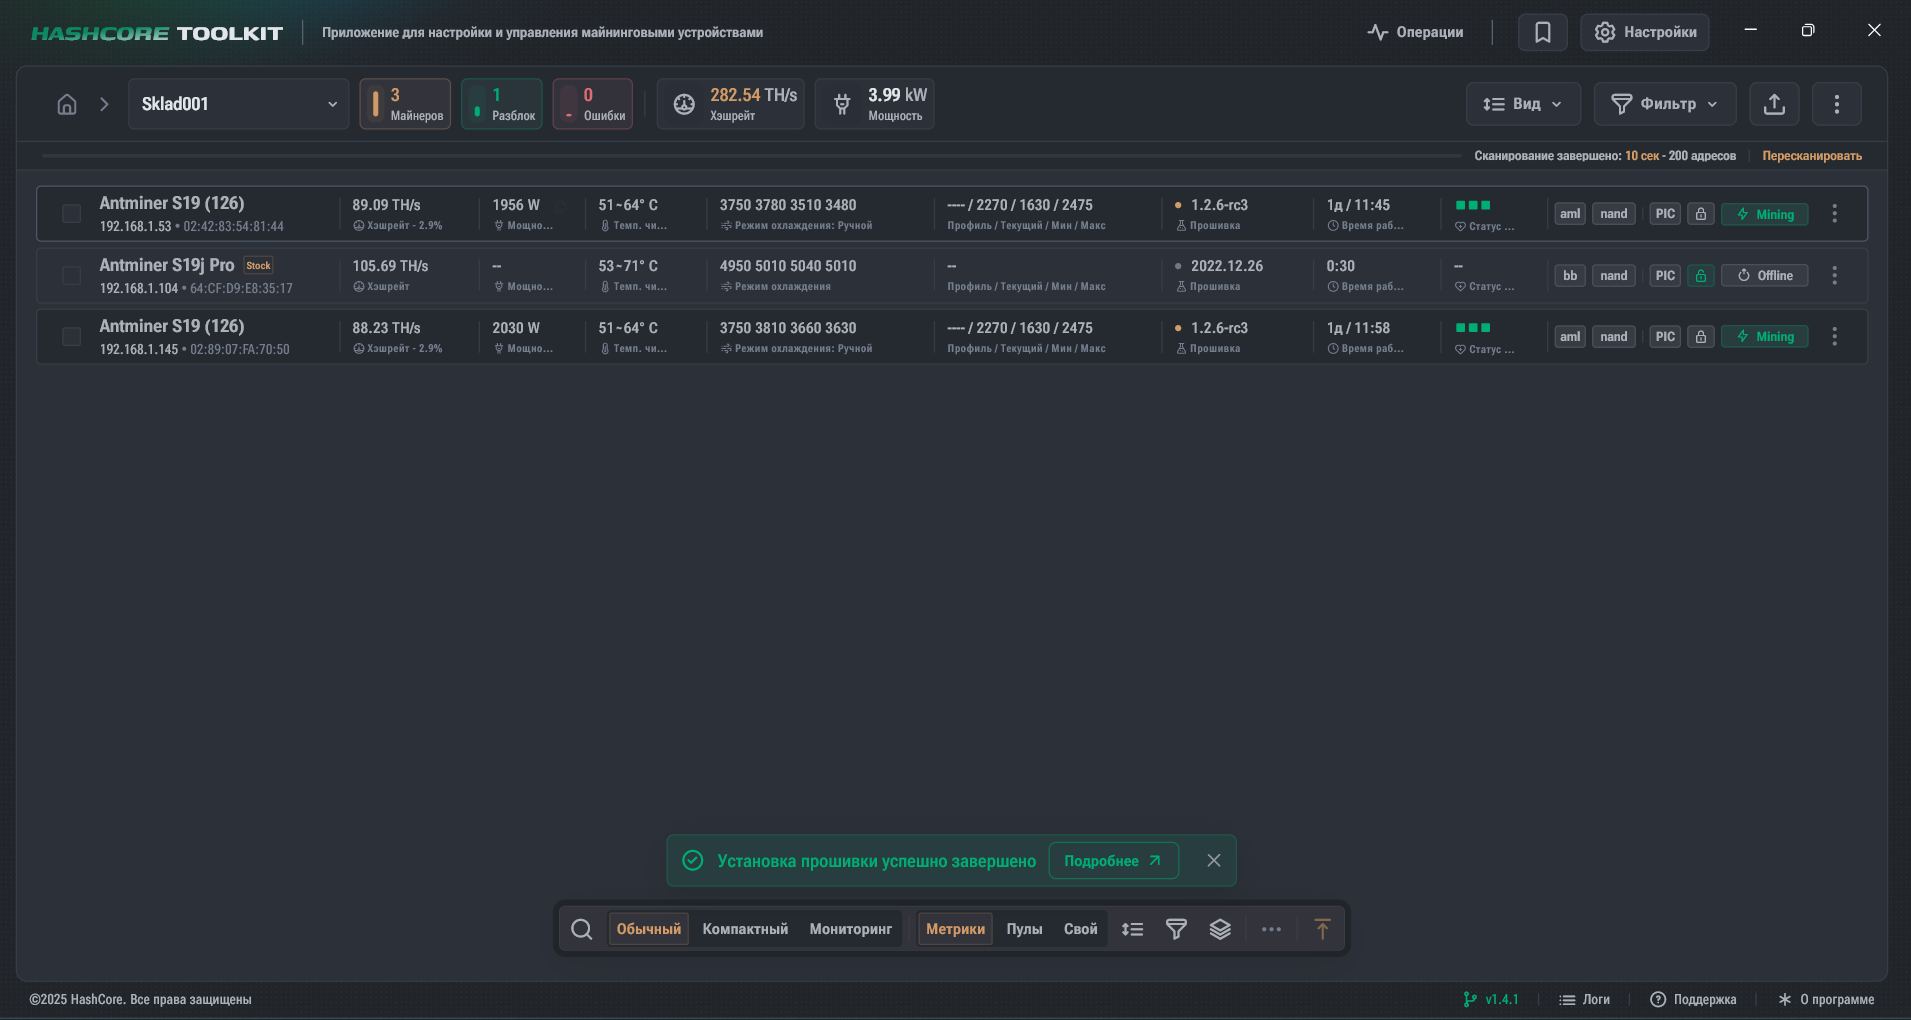
Task: Open row menu for Antminer S19j Pro
Action: (1835, 276)
